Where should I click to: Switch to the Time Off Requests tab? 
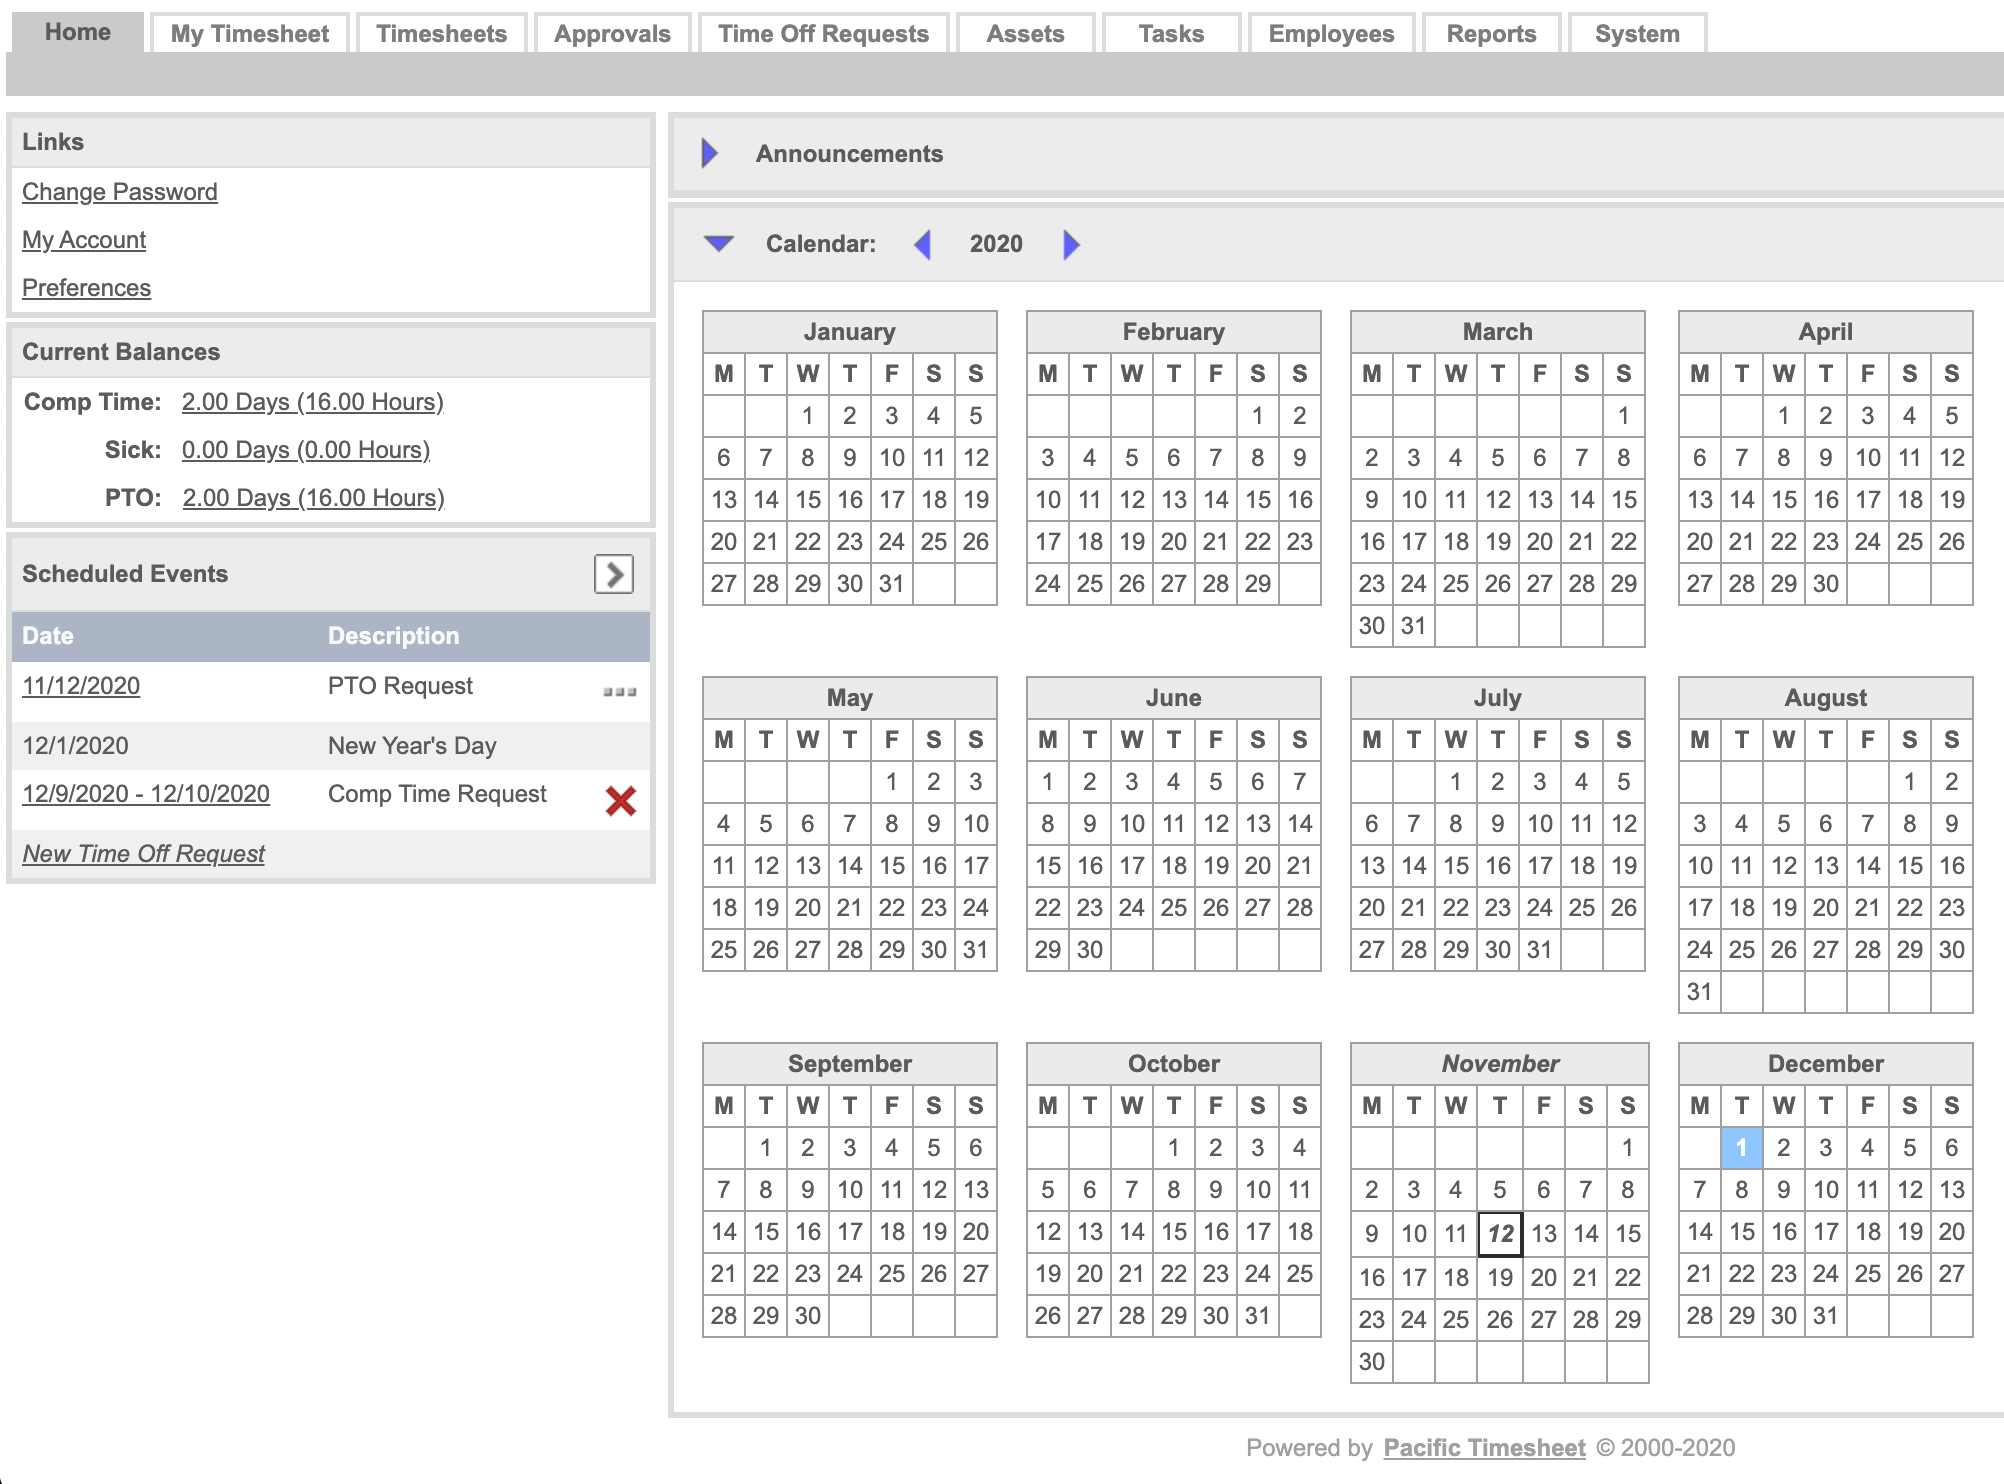[823, 34]
